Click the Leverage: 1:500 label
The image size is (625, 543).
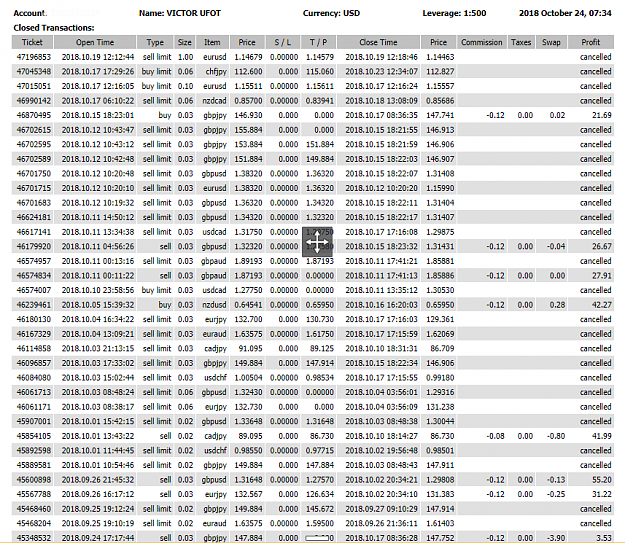point(454,13)
